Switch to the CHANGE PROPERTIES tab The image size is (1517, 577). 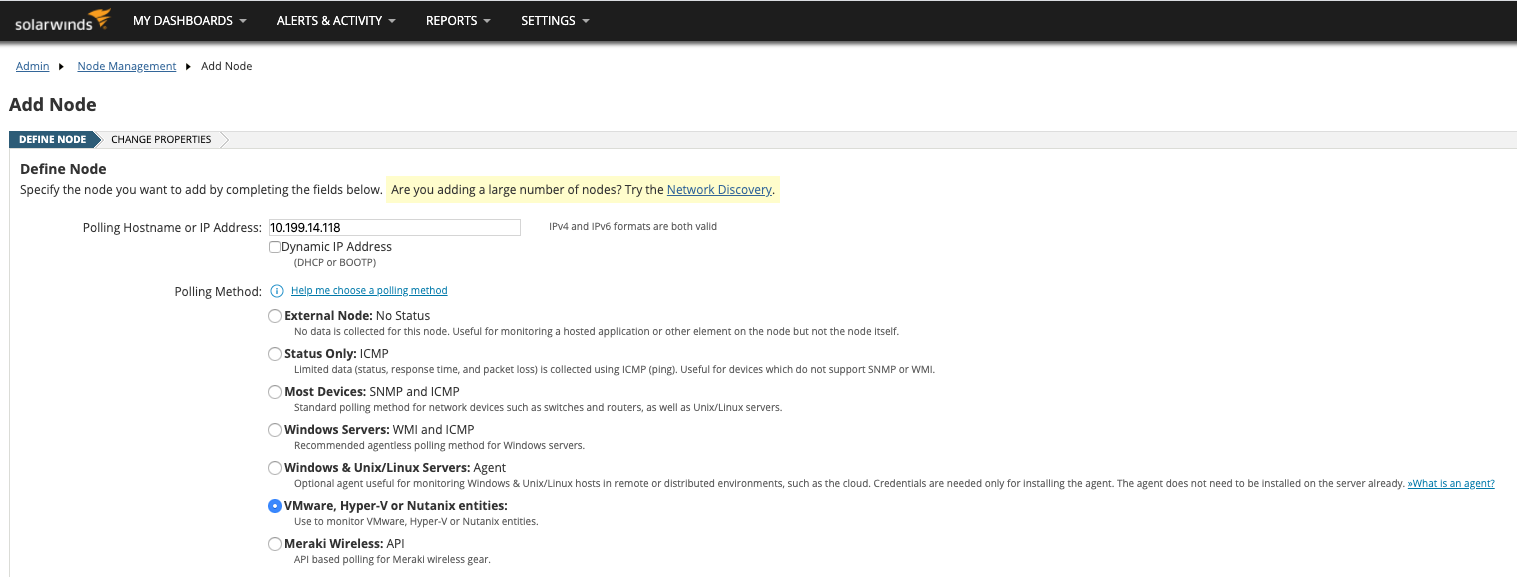point(161,139)
